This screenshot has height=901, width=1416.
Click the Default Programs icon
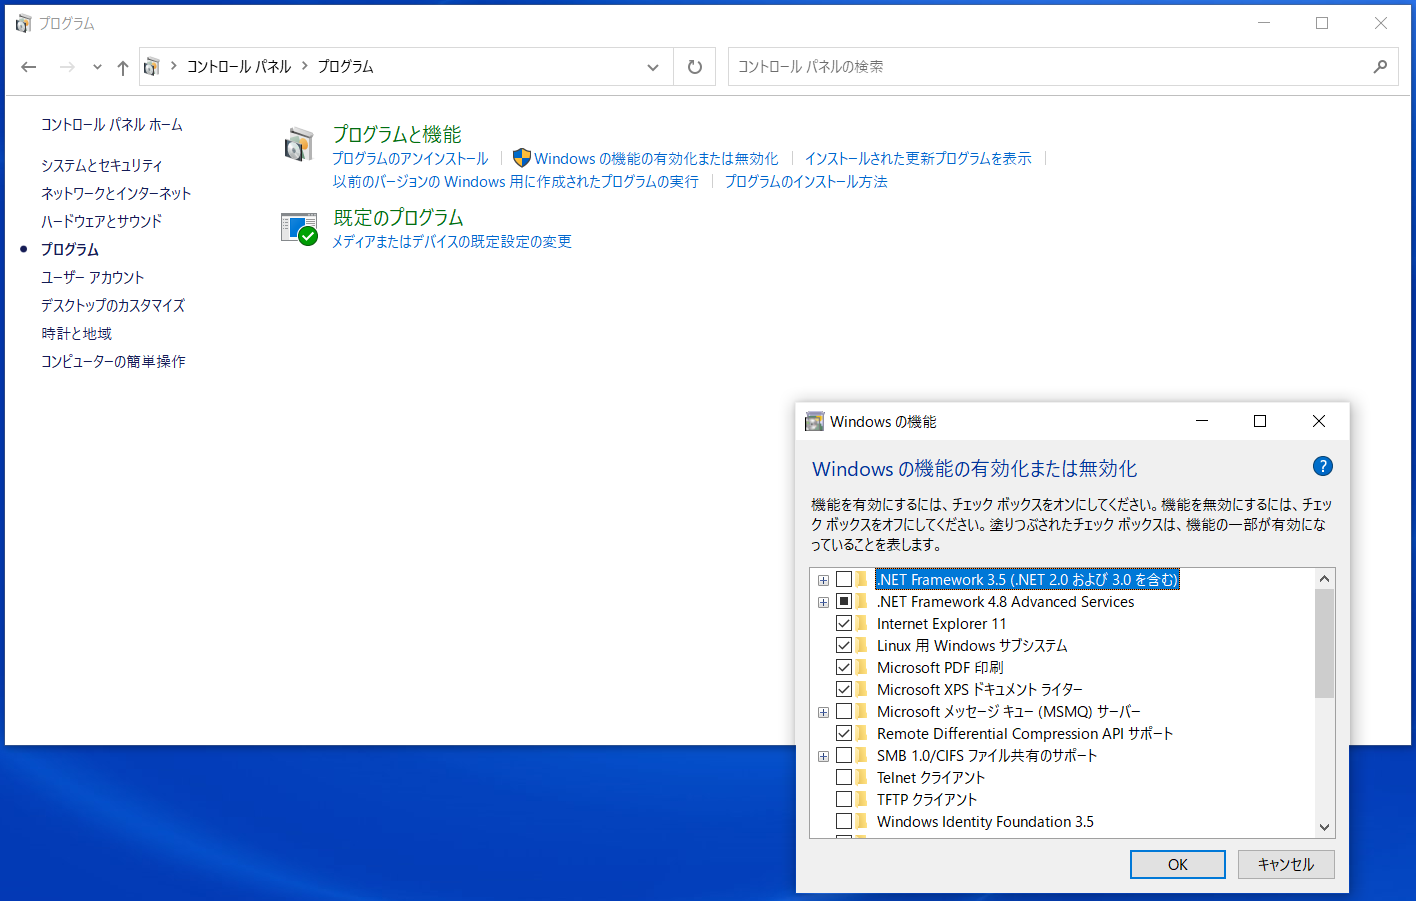click(299, 229)
